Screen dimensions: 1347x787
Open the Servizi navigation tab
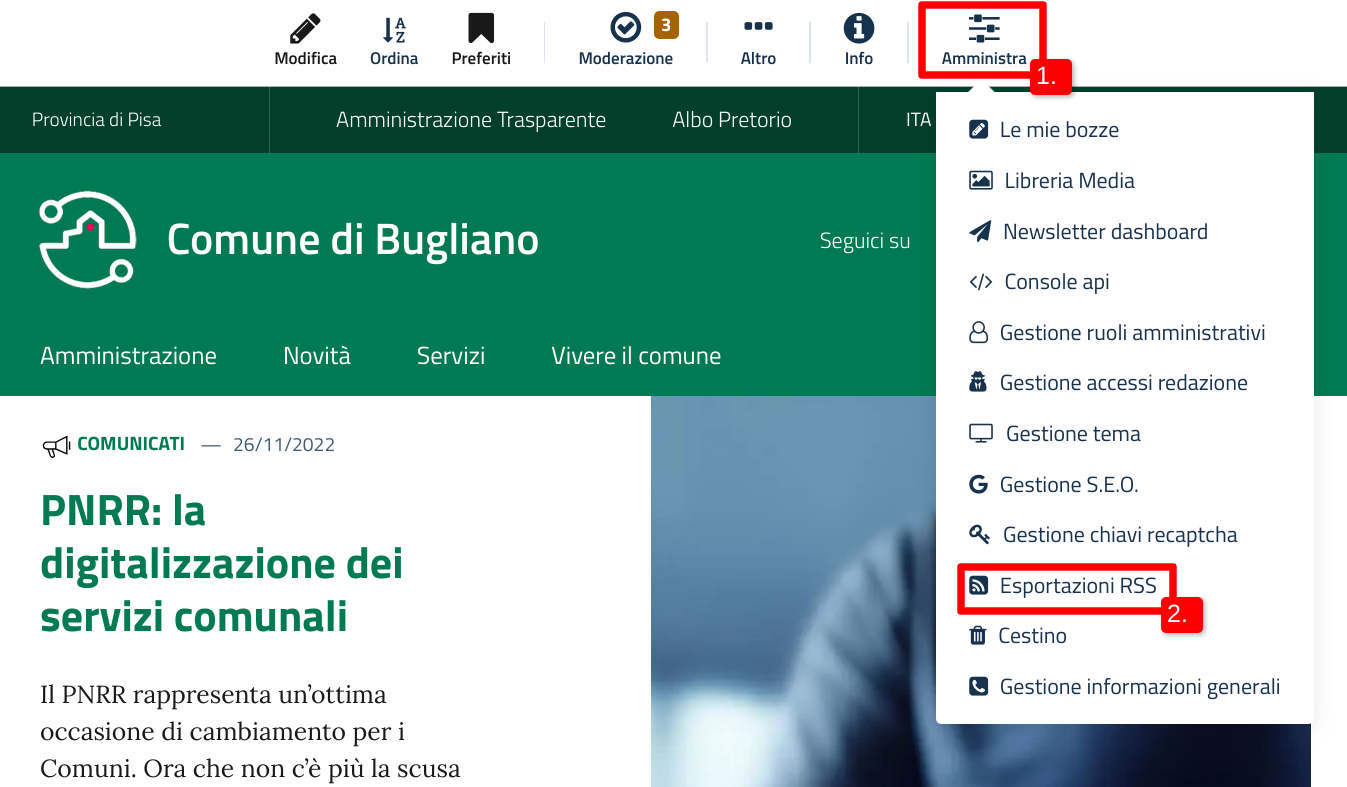(451, 356)
